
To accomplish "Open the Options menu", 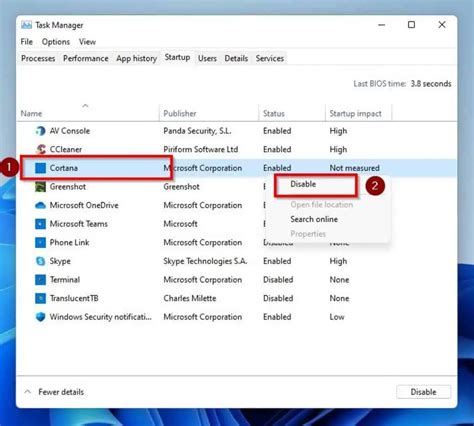I will 56,42.
